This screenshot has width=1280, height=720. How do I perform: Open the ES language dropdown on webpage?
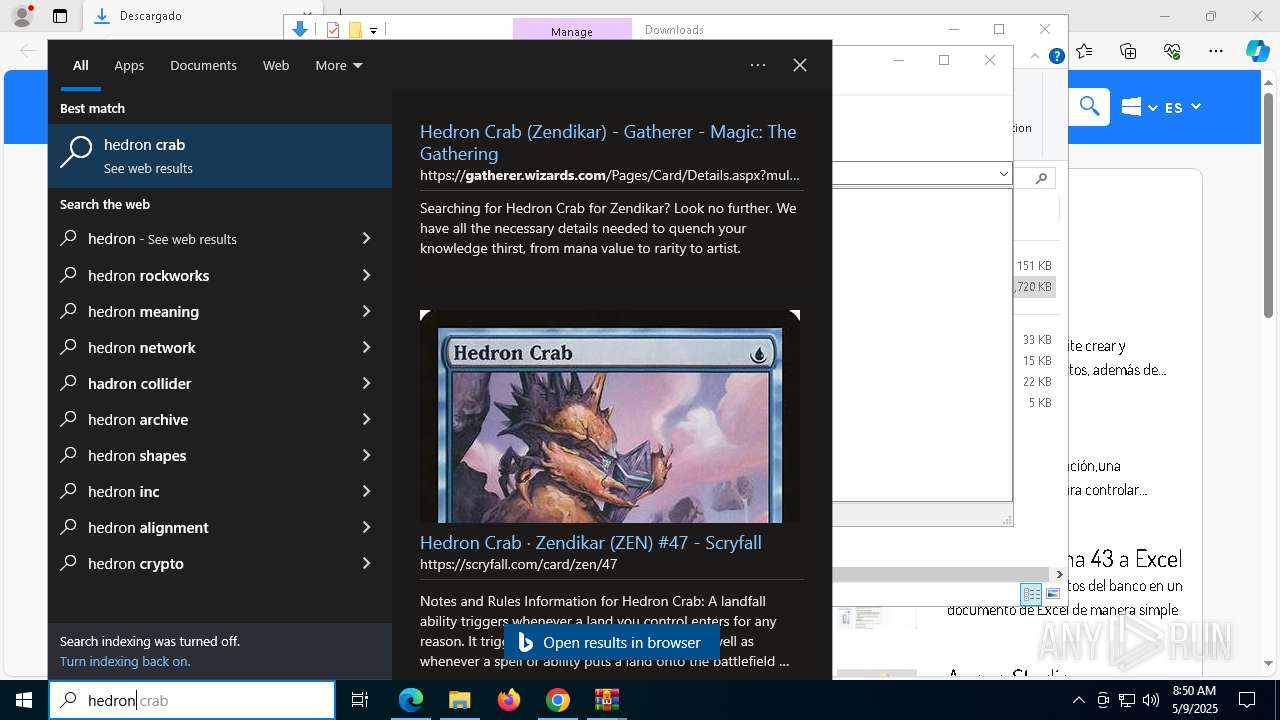pyautogui.click(x=1182, y=107)
